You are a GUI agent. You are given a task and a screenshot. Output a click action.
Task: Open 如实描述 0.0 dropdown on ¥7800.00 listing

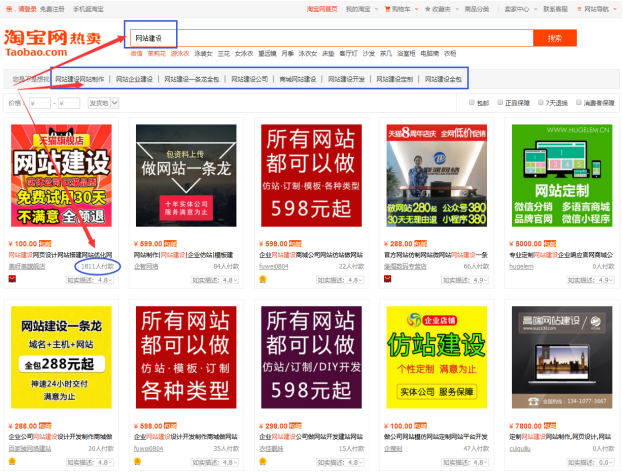(x=590, y=462)
